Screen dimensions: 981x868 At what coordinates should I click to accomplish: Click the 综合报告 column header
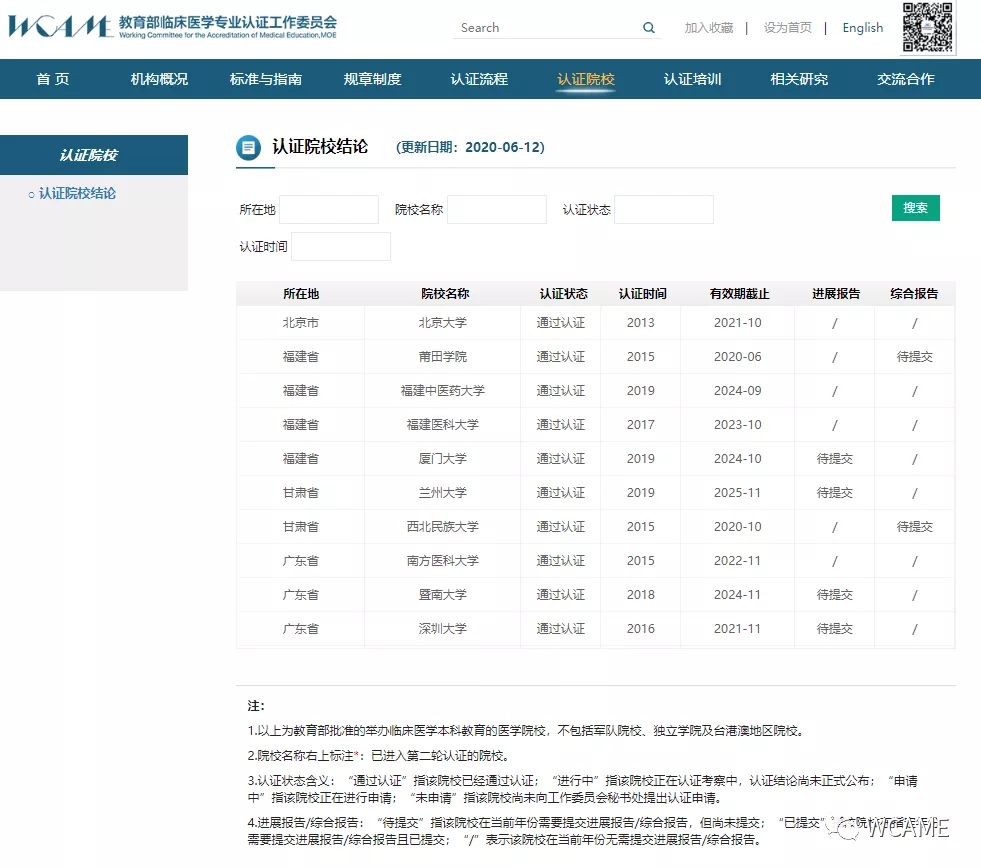click(x=914, y=294)
